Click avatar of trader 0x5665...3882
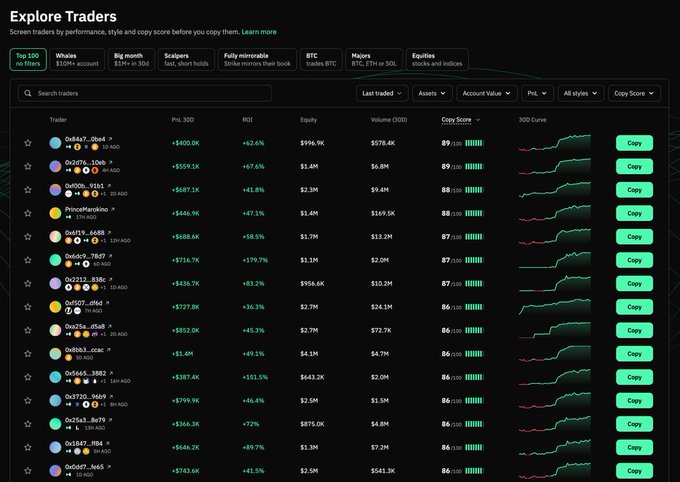 (x=55, y=377)
